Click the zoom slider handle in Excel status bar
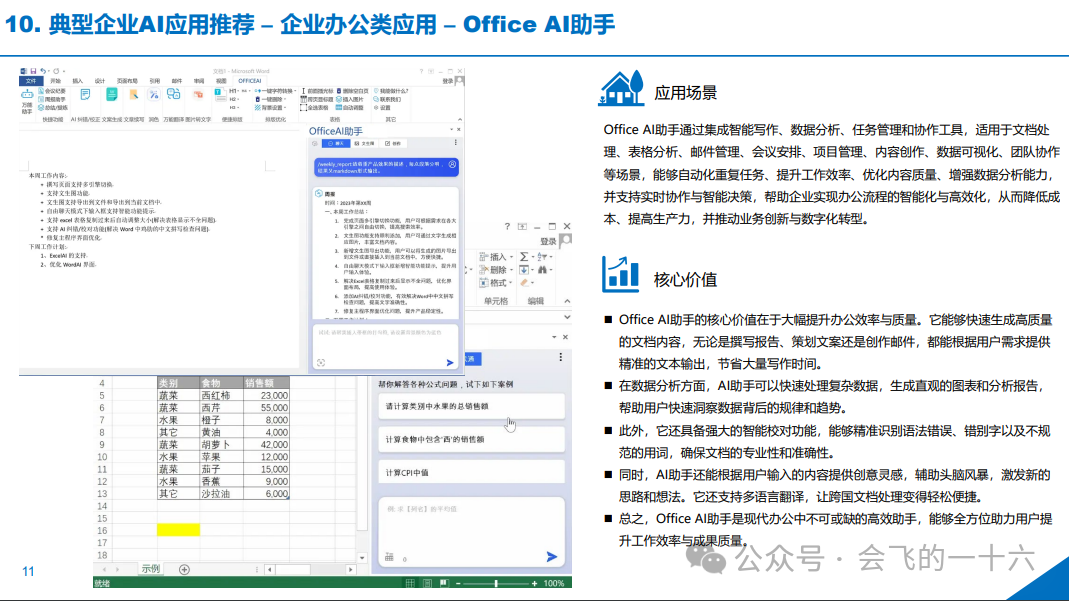 click(x=496, y=583)
